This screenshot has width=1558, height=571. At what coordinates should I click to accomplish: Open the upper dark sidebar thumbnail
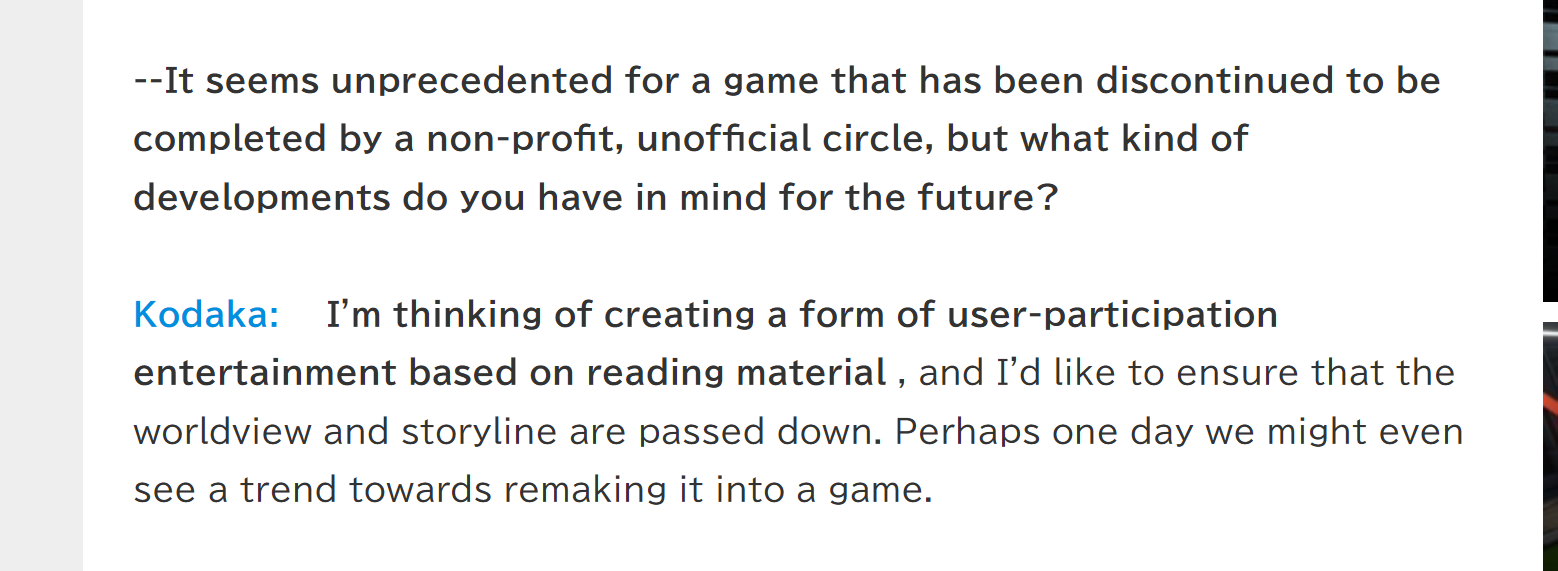click(1550, 150)
